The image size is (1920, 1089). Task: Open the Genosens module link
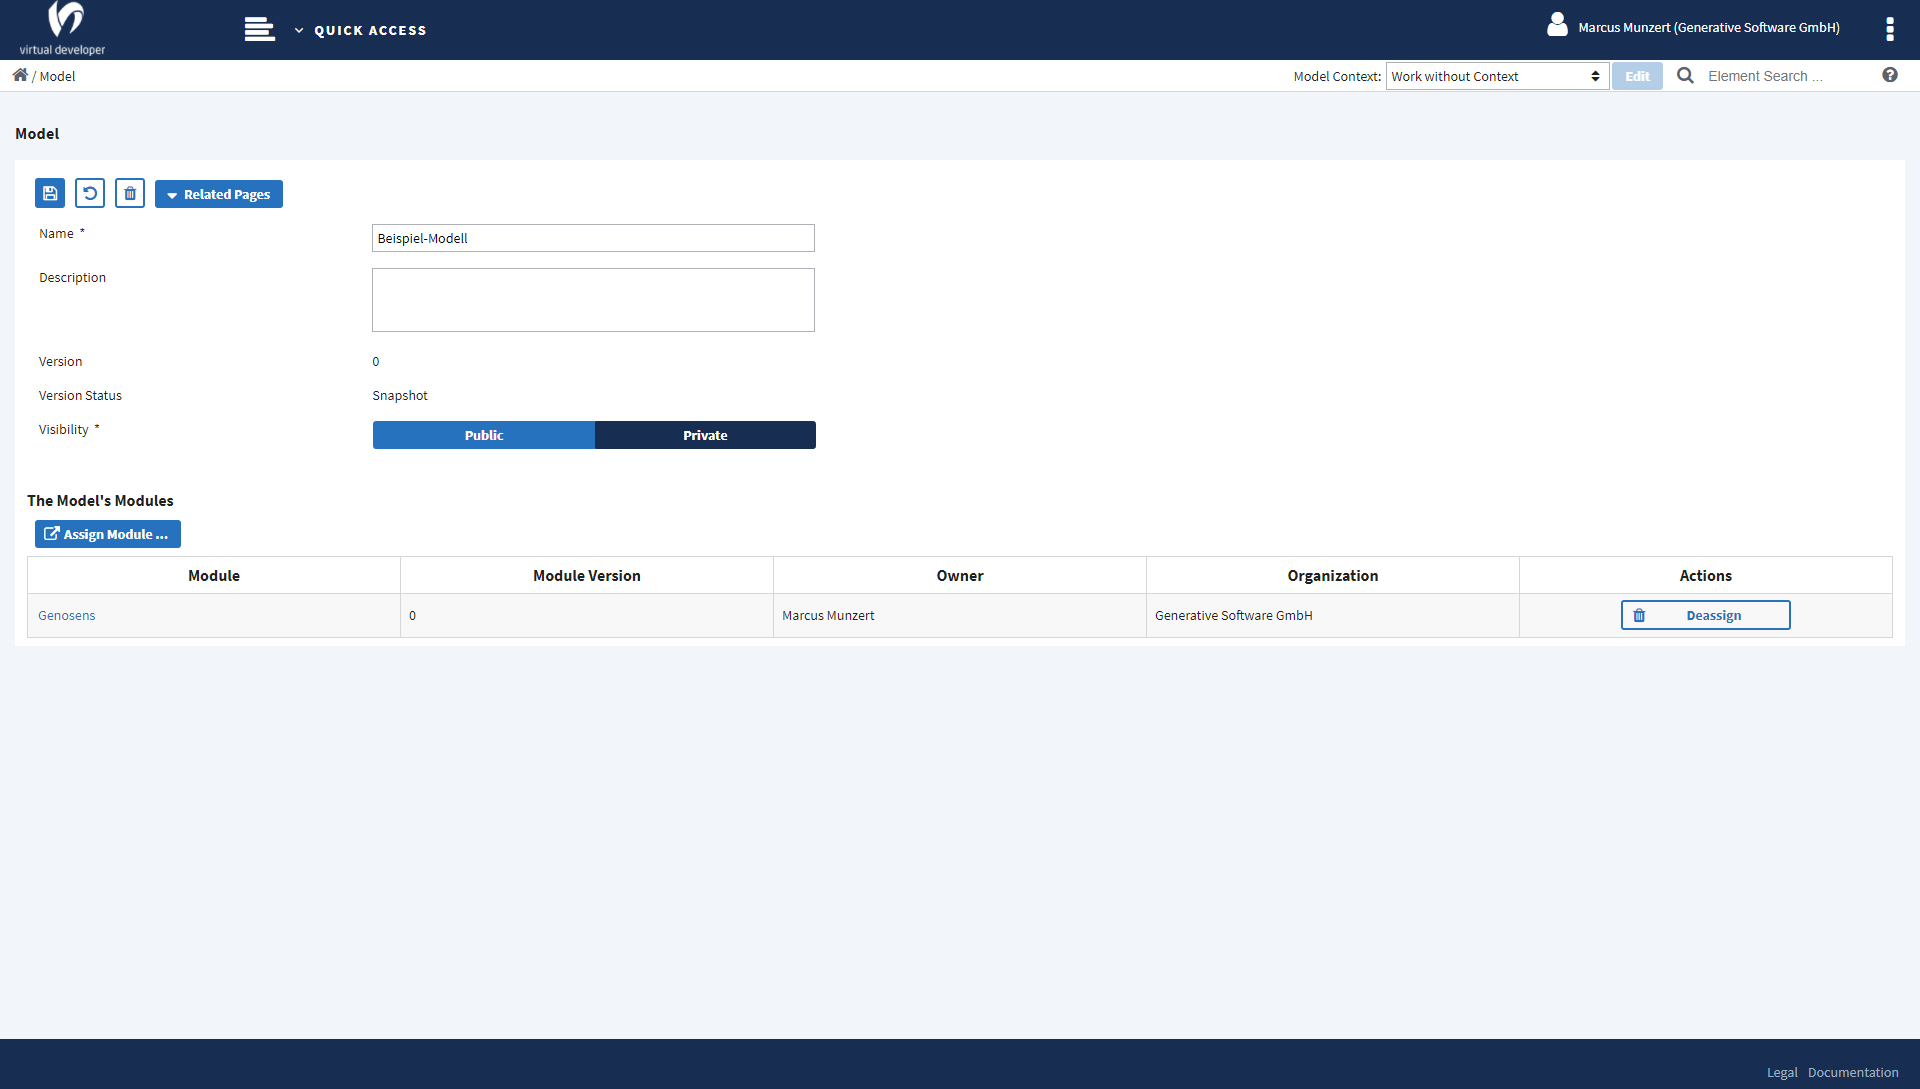click(67, 616)
